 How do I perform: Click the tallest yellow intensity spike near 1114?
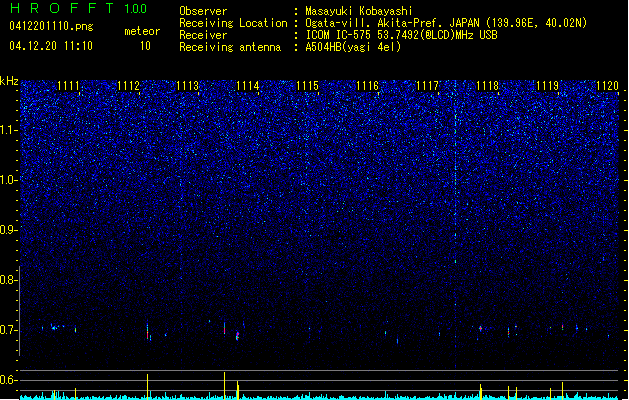coord(225,386)
